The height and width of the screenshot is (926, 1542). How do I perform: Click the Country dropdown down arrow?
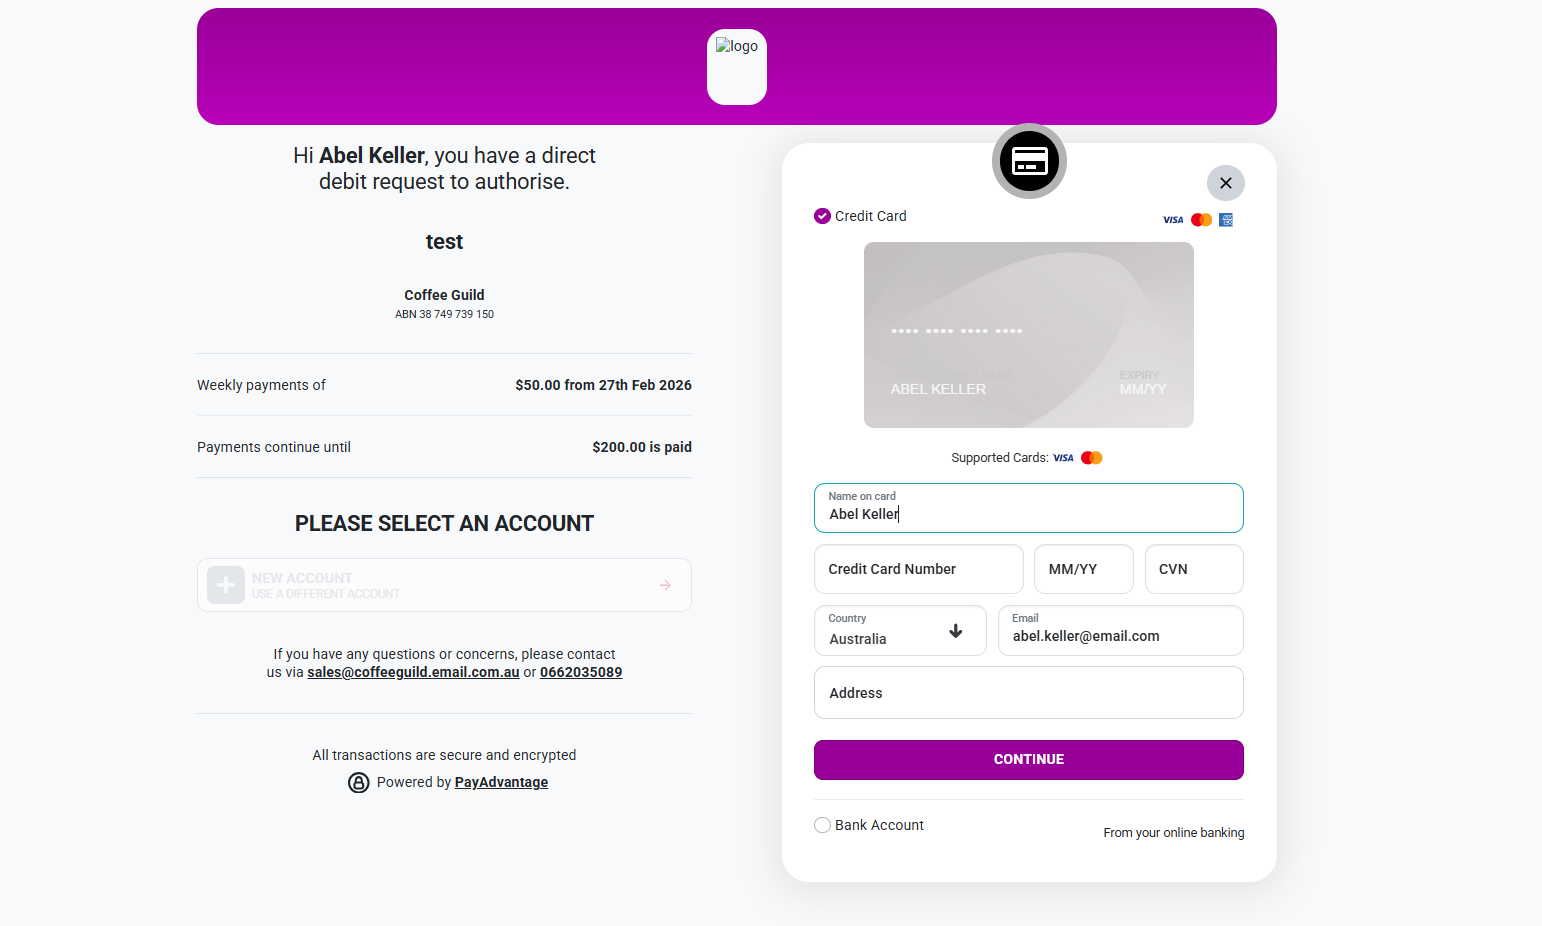(955, 631)
